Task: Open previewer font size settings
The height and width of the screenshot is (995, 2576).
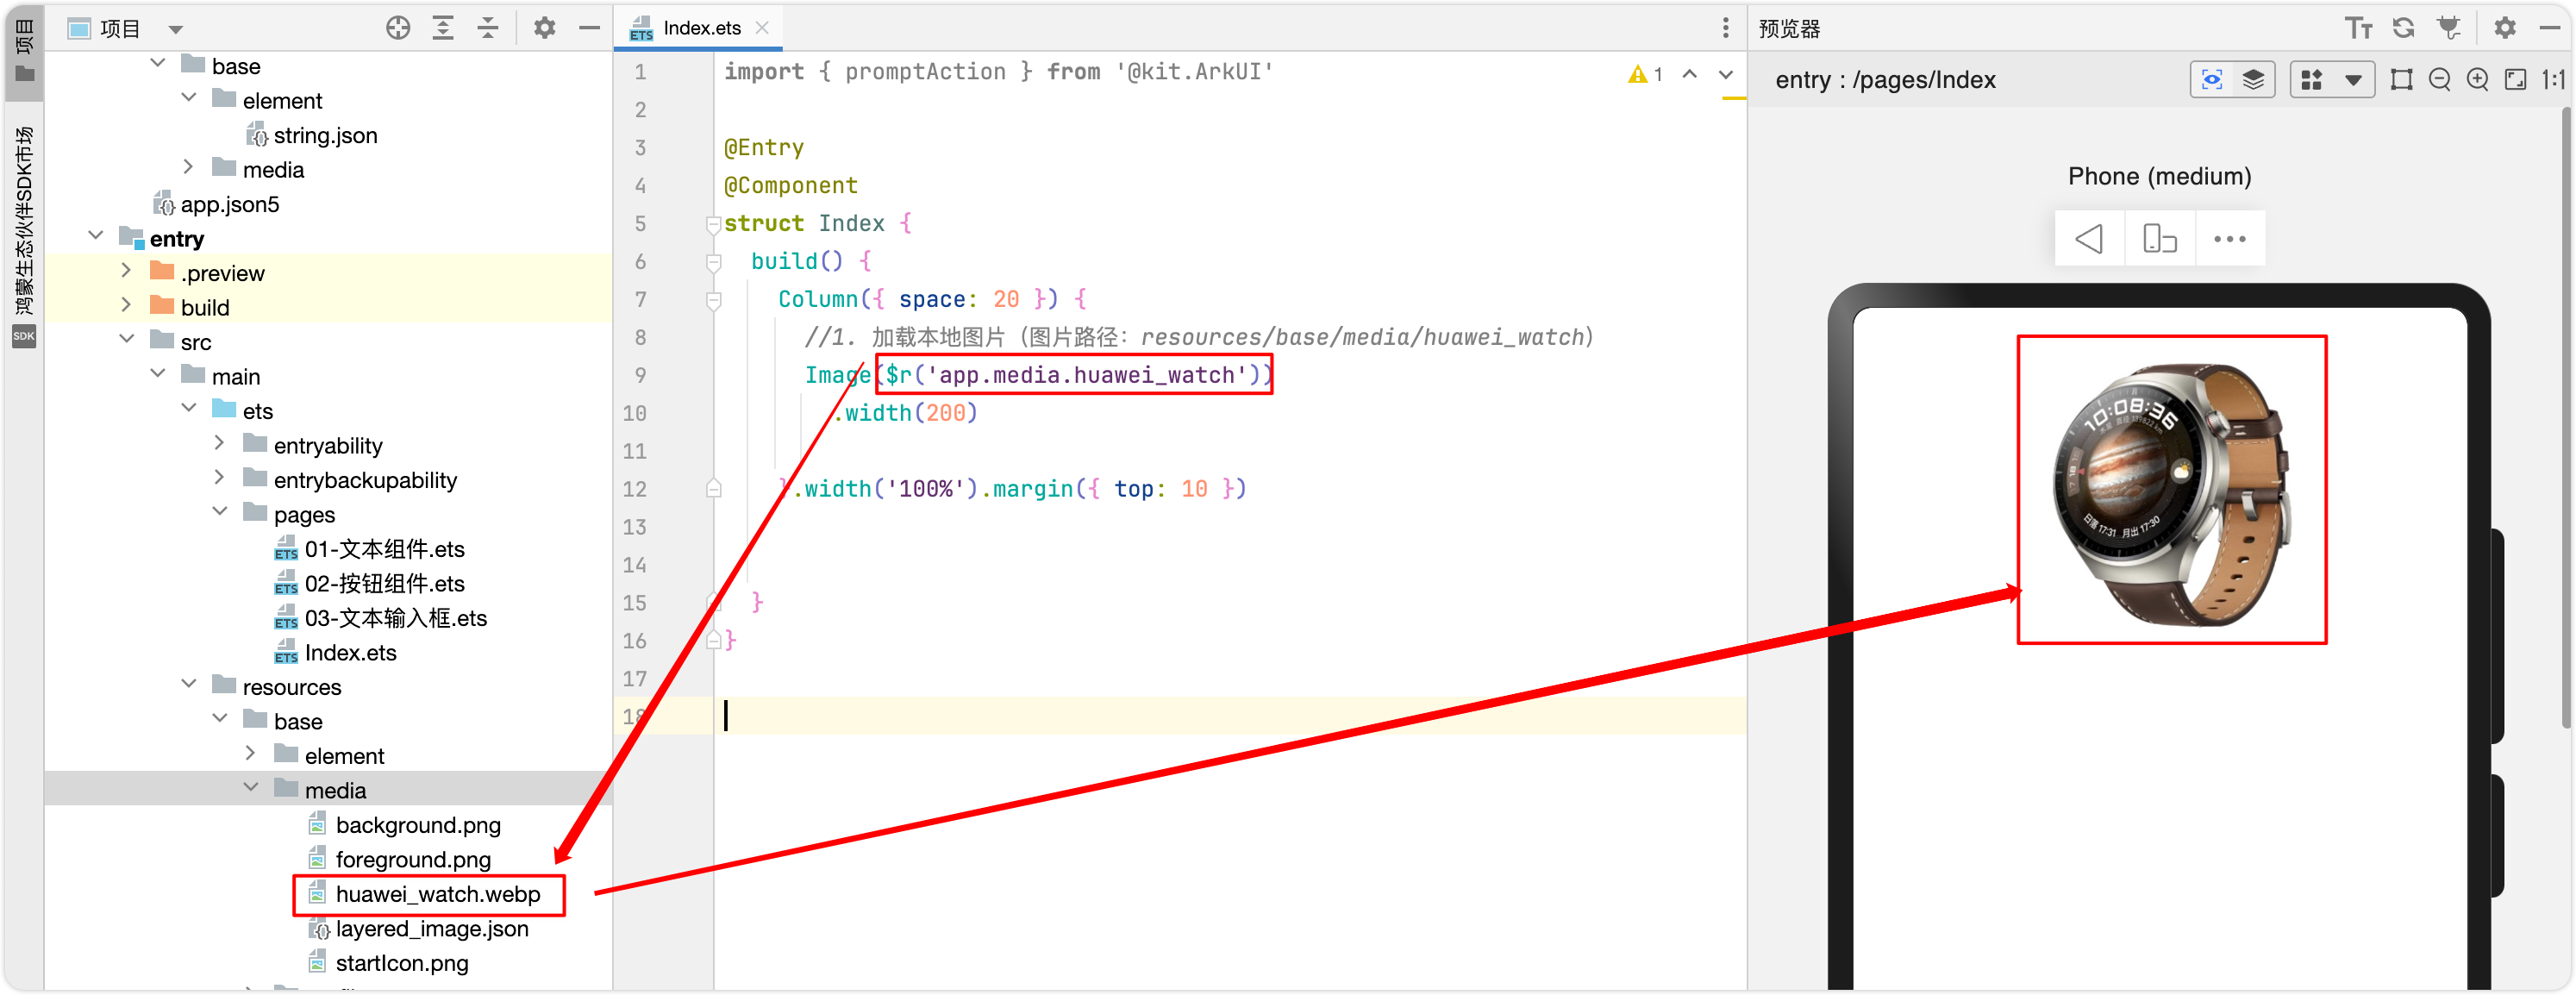Action: pyautogui.click(x=2359, y=28)
